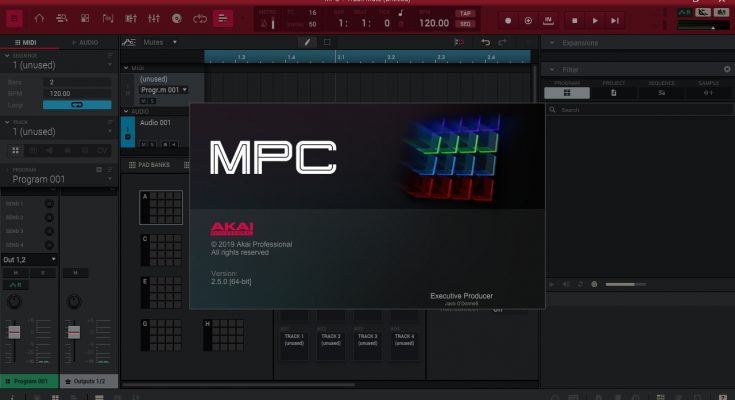Open the Progr.m 001 track dropdown

pos(165,89)
